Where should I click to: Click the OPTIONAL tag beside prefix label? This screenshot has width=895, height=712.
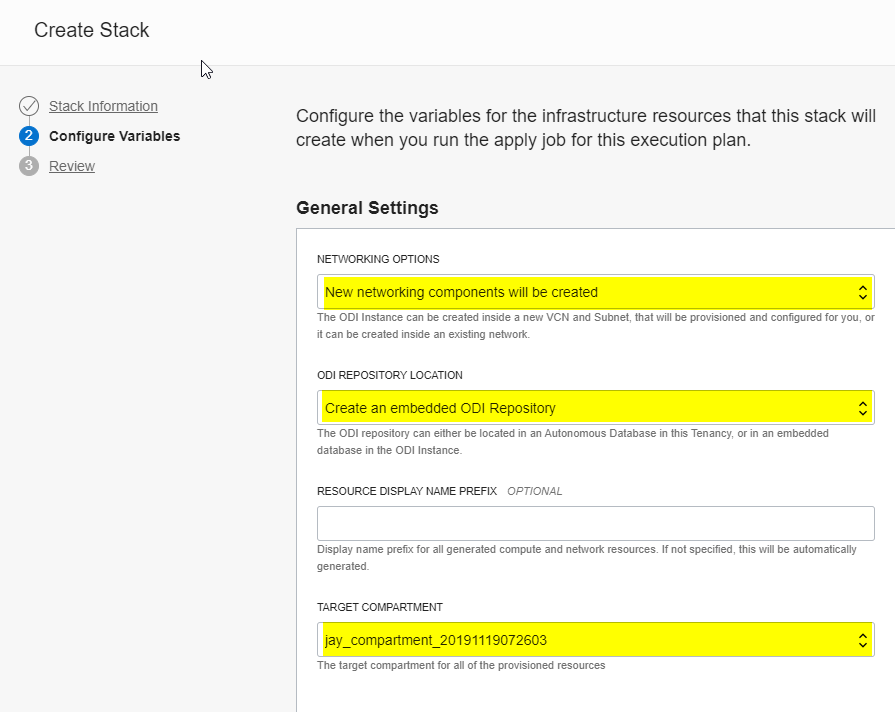click(x=535, y=491)
